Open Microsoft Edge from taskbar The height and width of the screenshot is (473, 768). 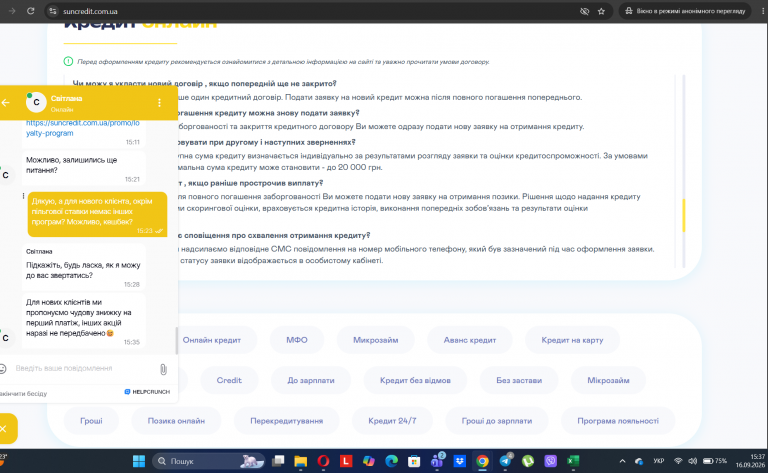[391, 461]
